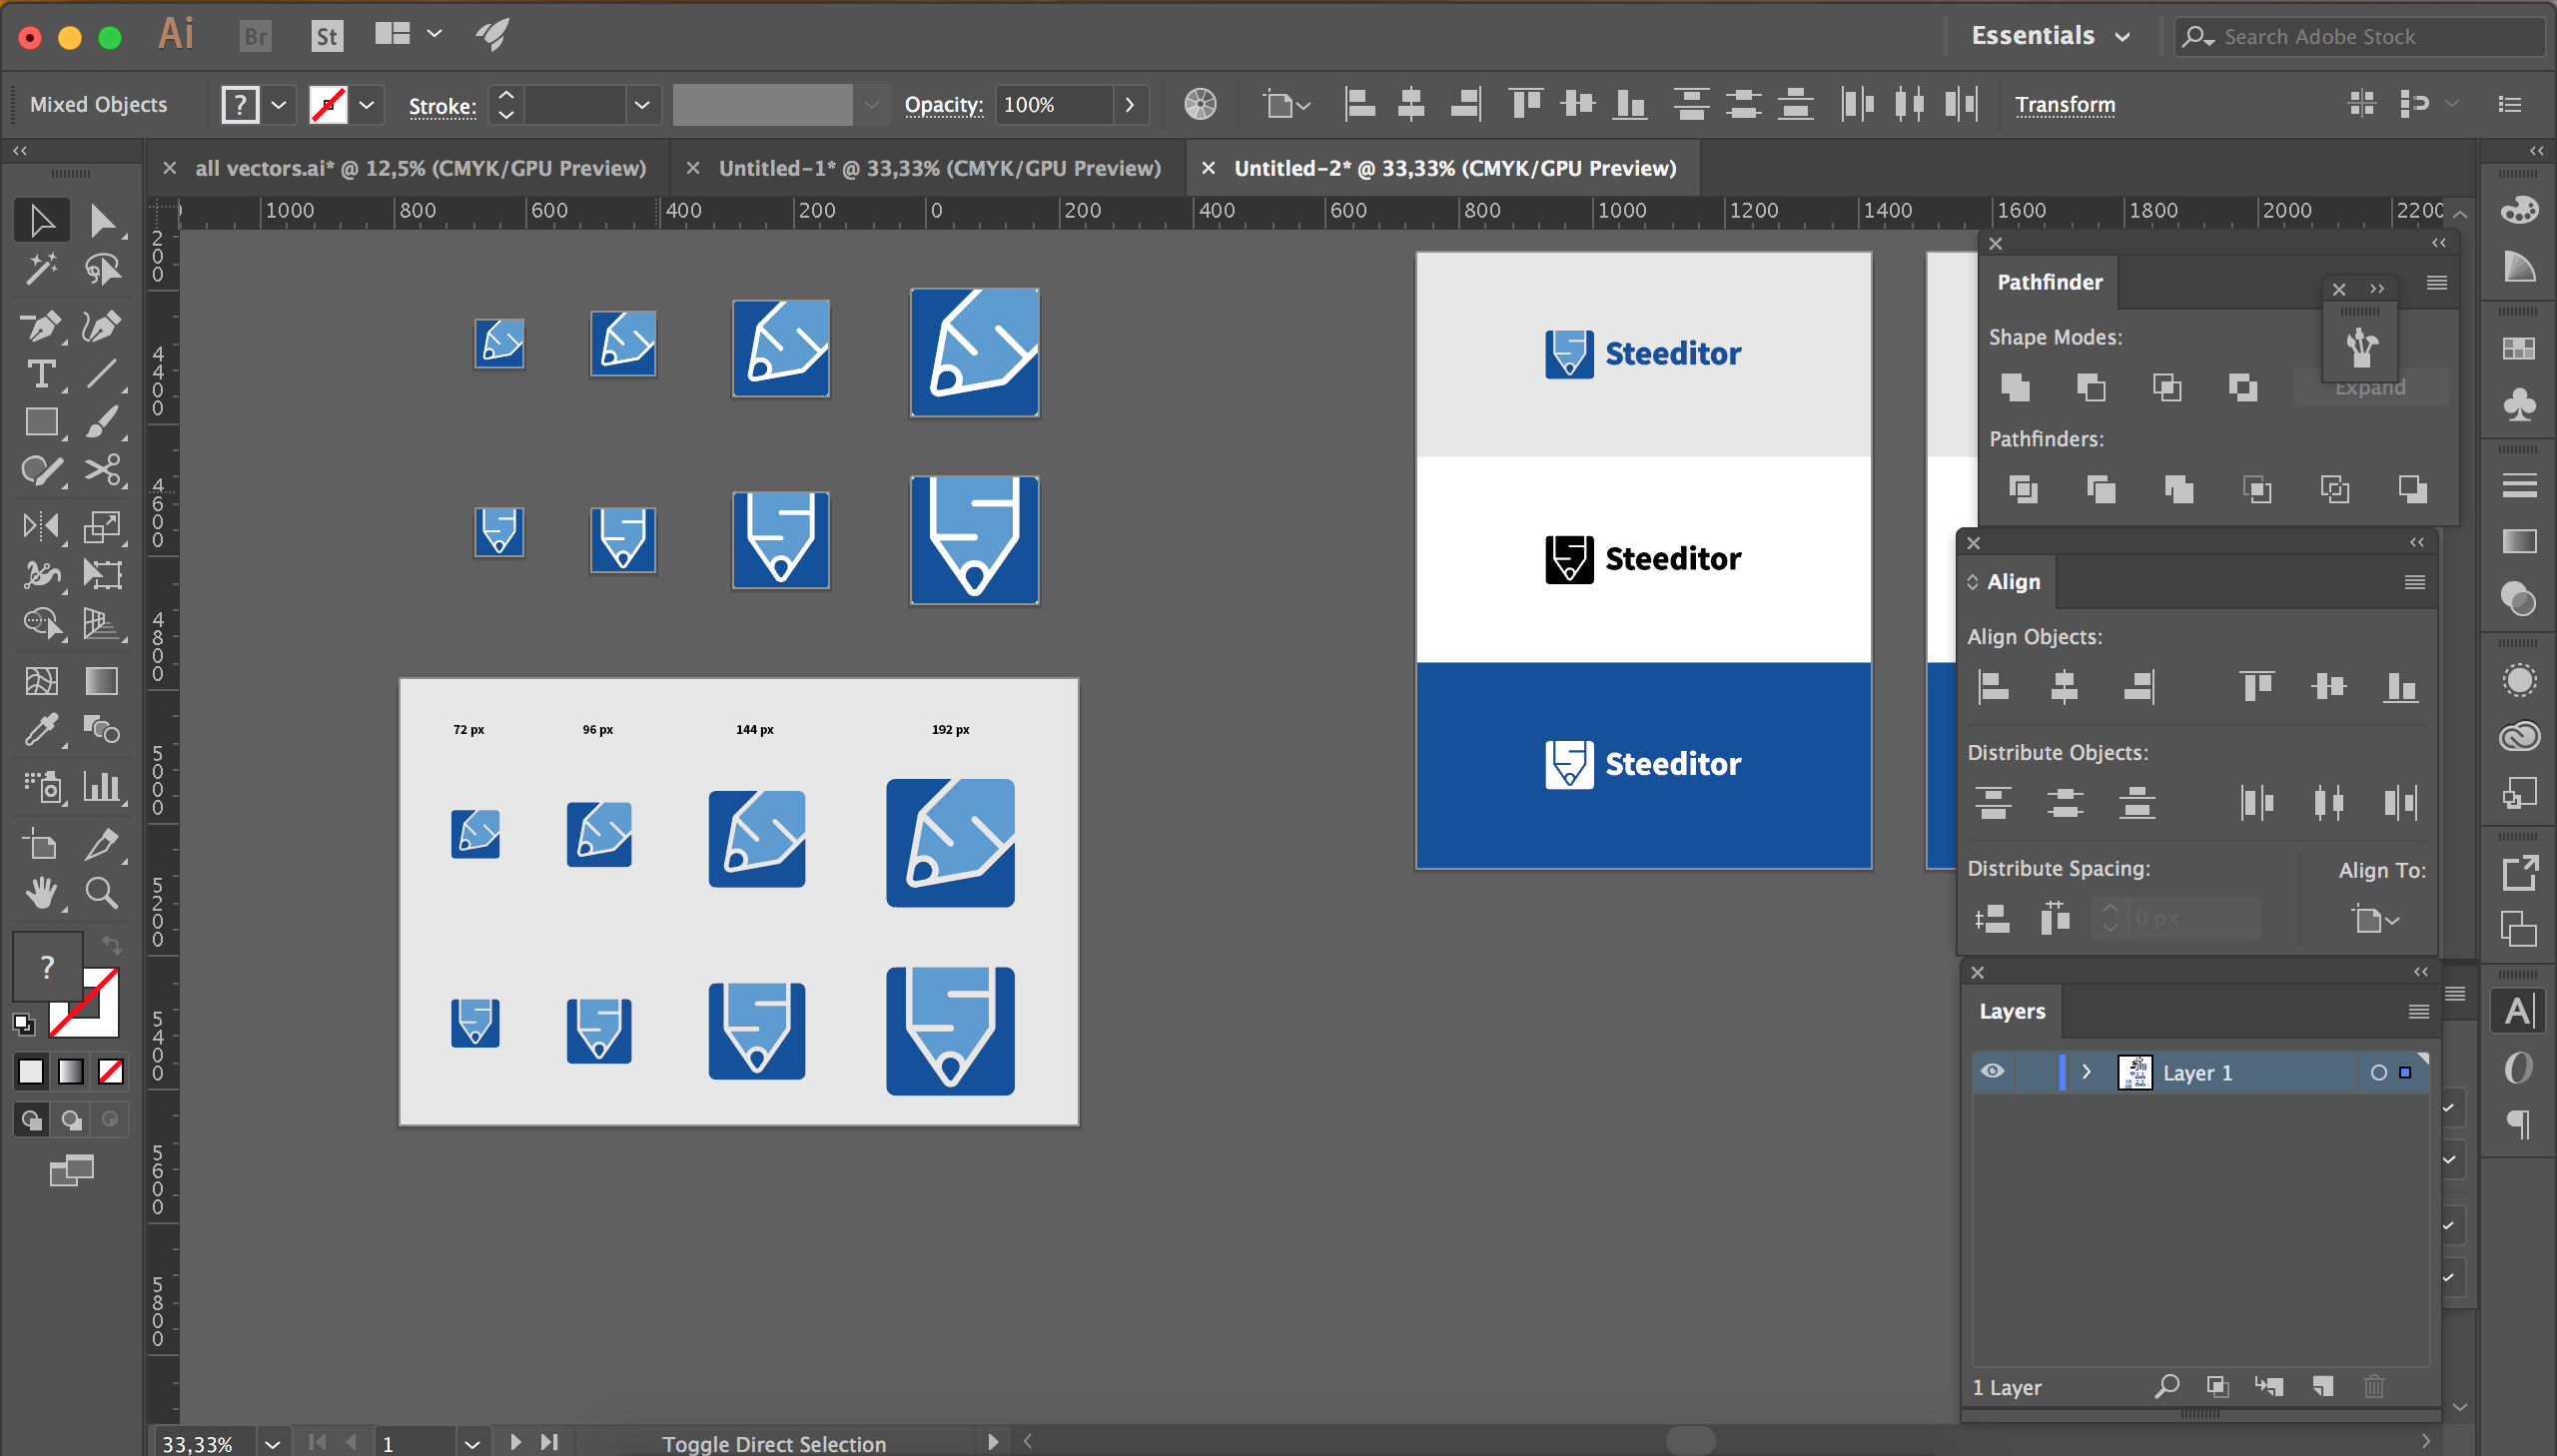
Task: Open the Transform panel link
Action: click(x=2064, y=104)
